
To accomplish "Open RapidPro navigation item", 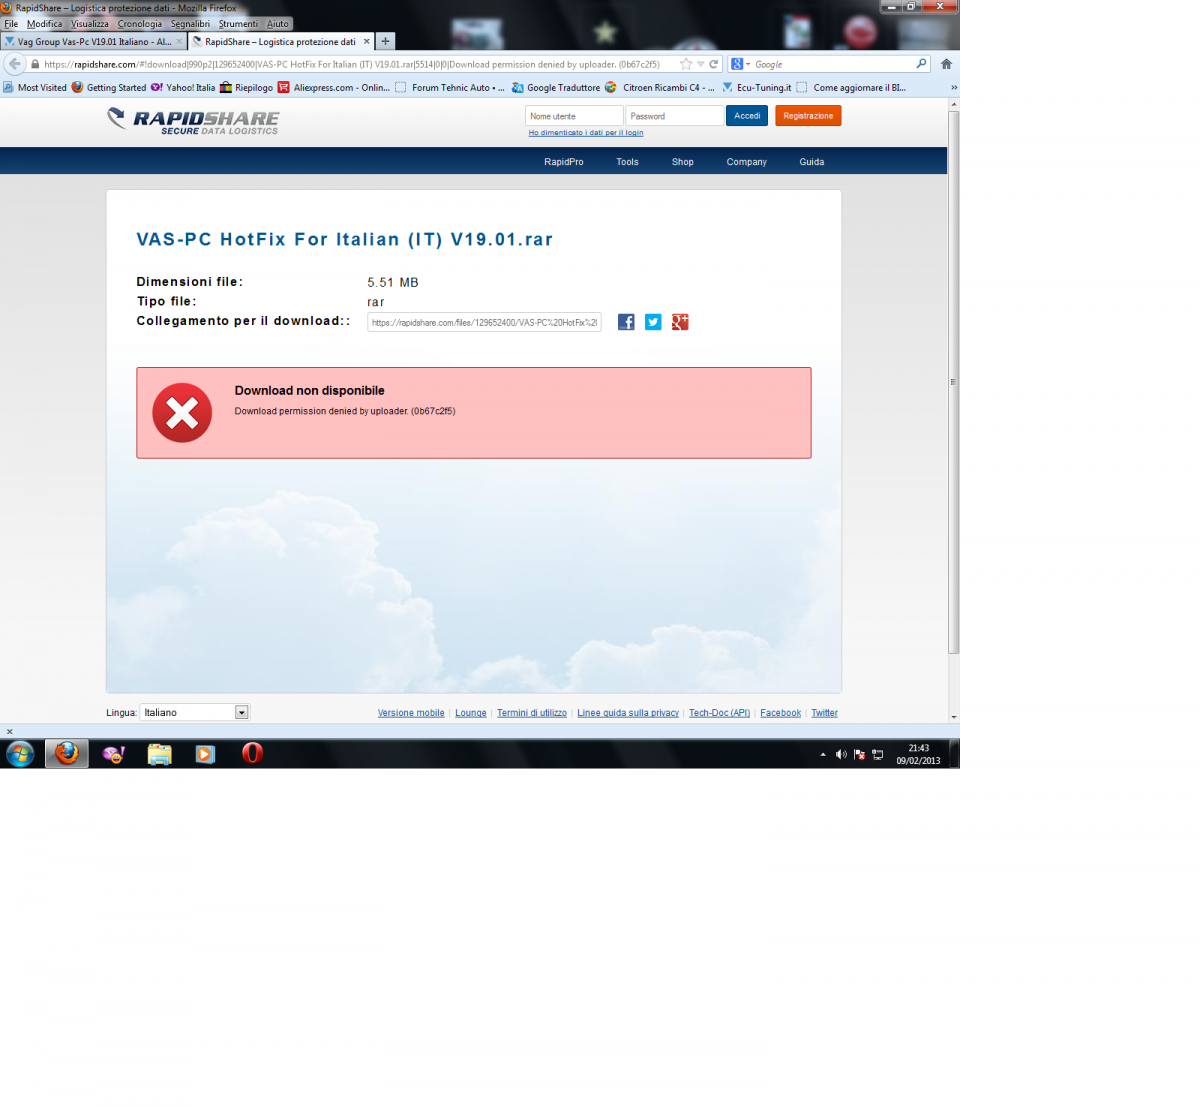I will pyautogui.click(x=564, y=162).
